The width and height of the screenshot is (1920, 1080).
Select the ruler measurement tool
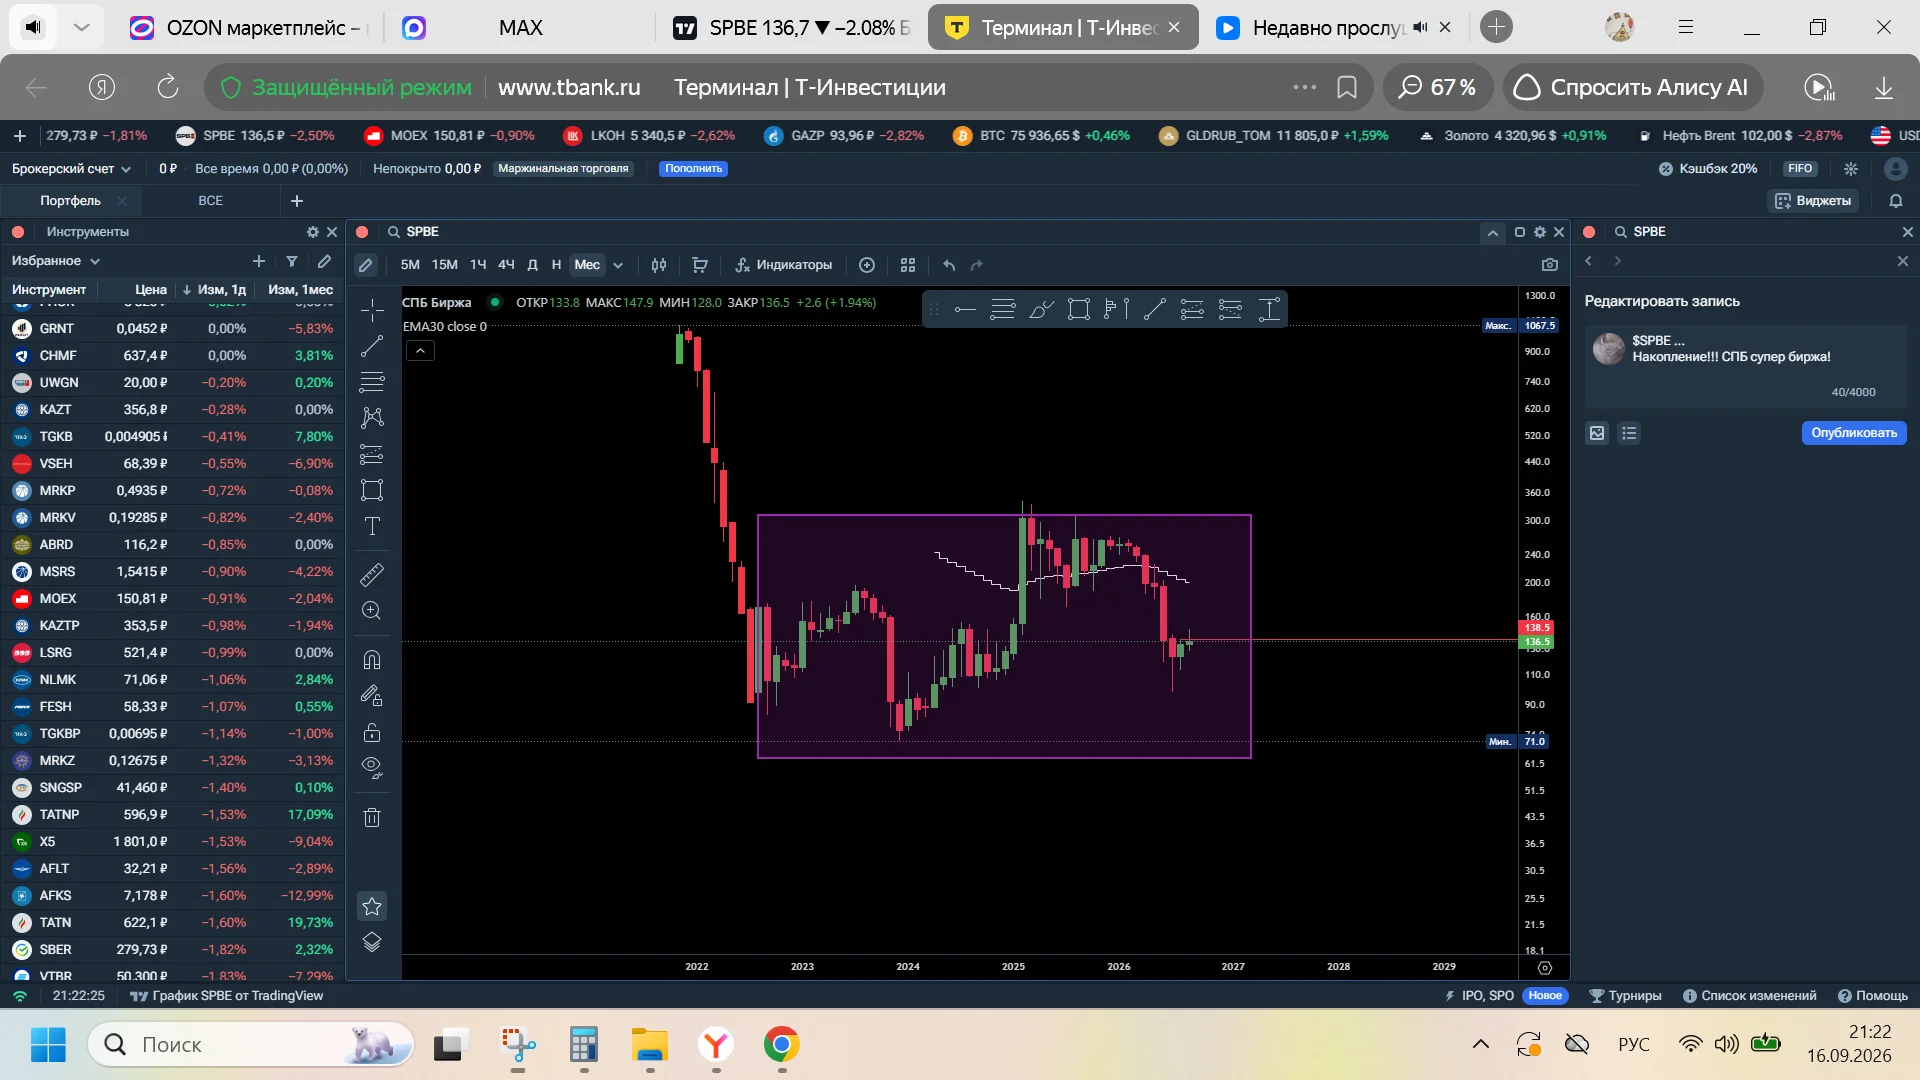point(372,575)
